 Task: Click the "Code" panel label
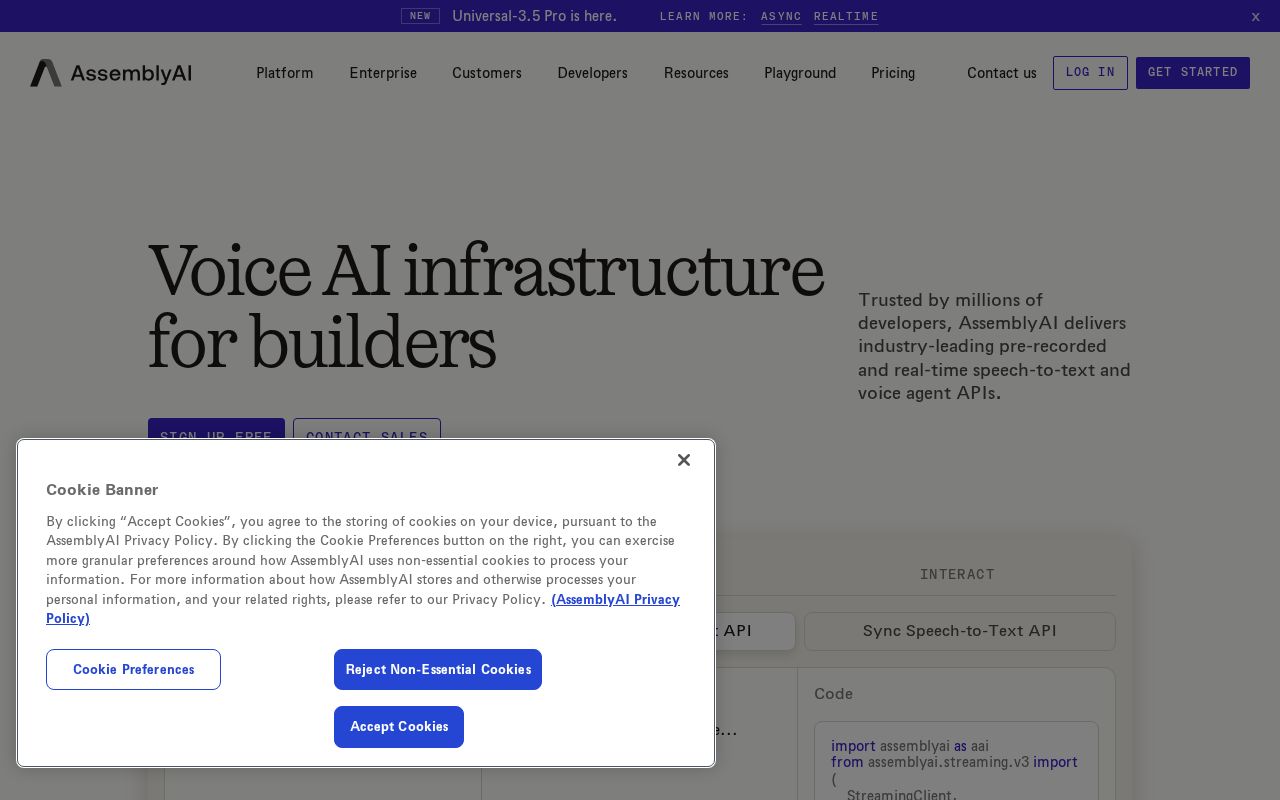point(833,694)
